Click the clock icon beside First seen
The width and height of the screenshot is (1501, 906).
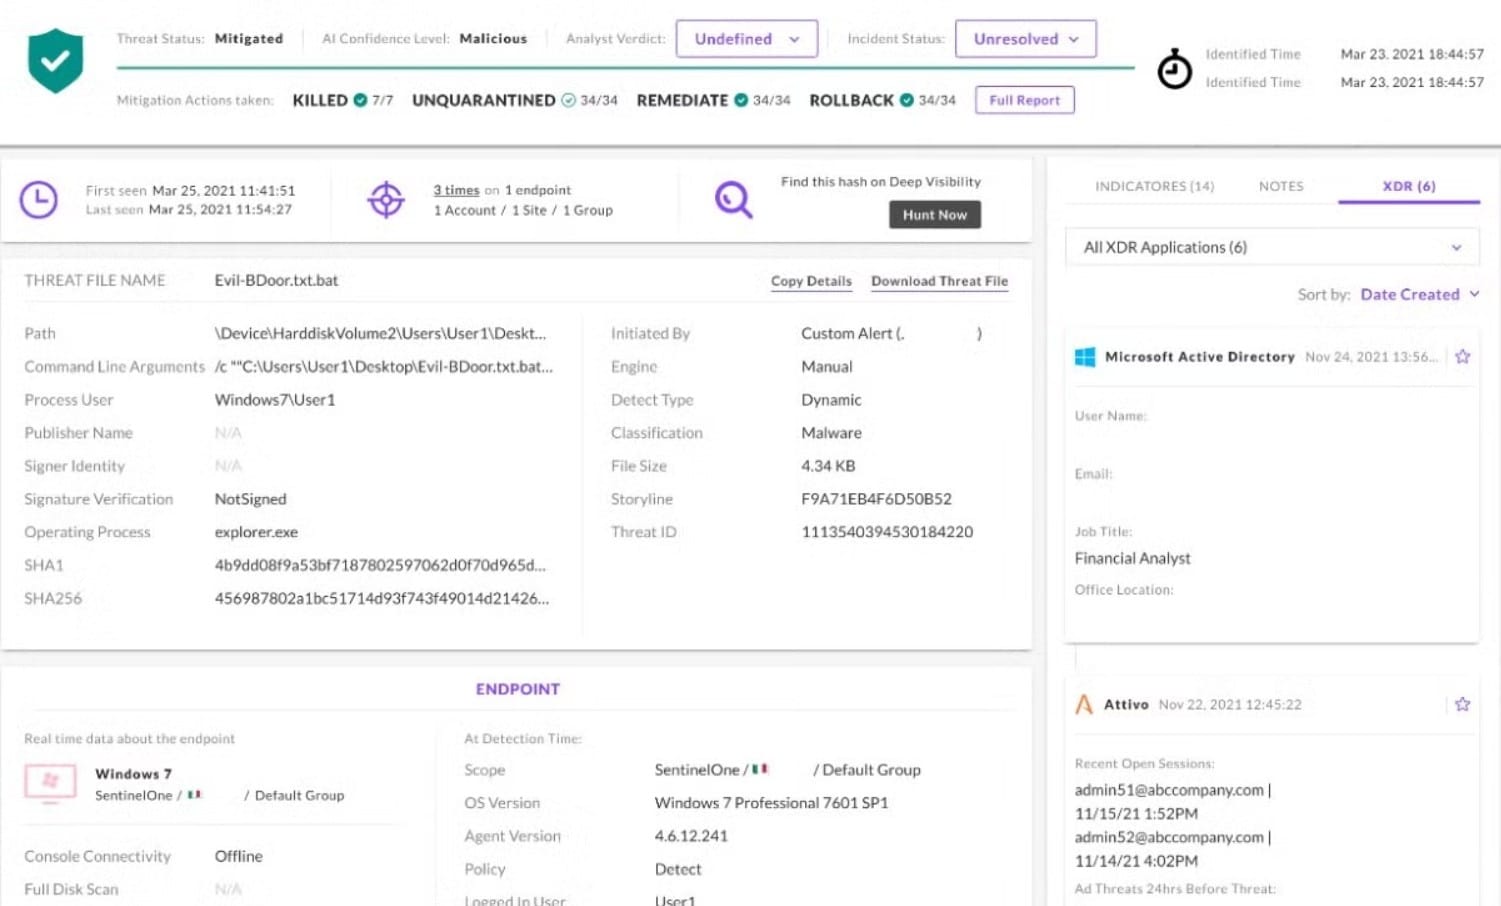(38, 198)
